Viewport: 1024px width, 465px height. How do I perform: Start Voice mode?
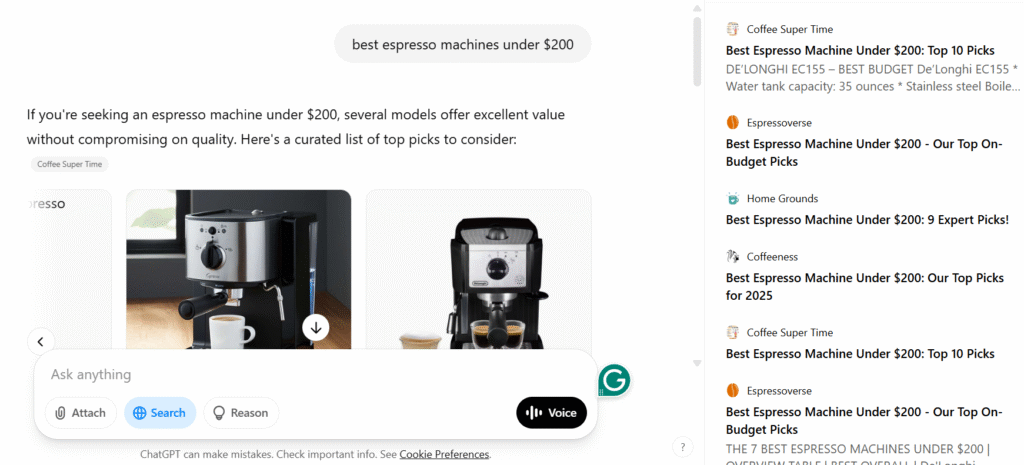point(552,413)
